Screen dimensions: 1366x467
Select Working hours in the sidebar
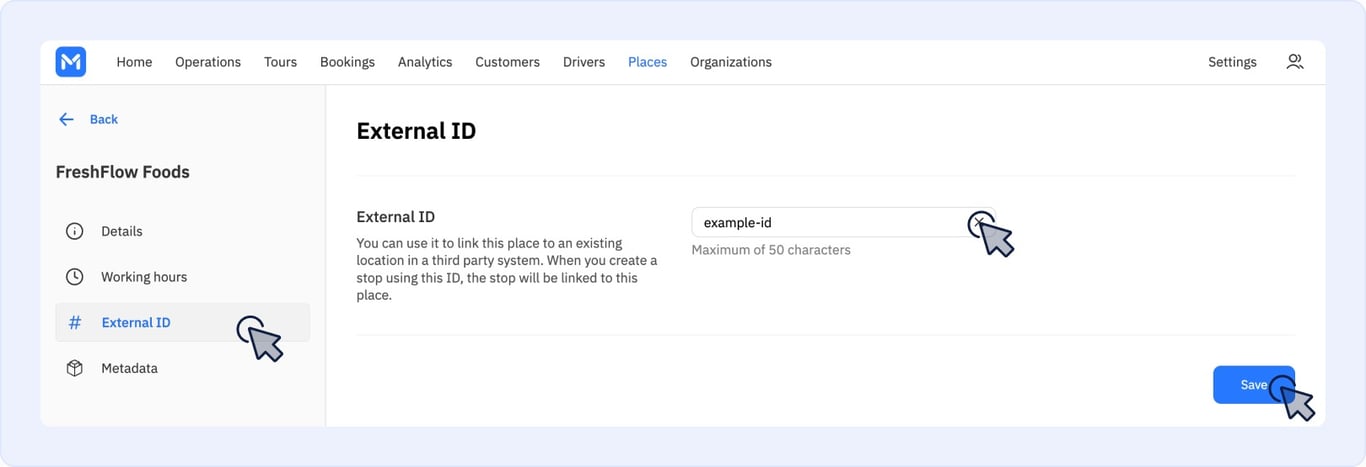182,277
